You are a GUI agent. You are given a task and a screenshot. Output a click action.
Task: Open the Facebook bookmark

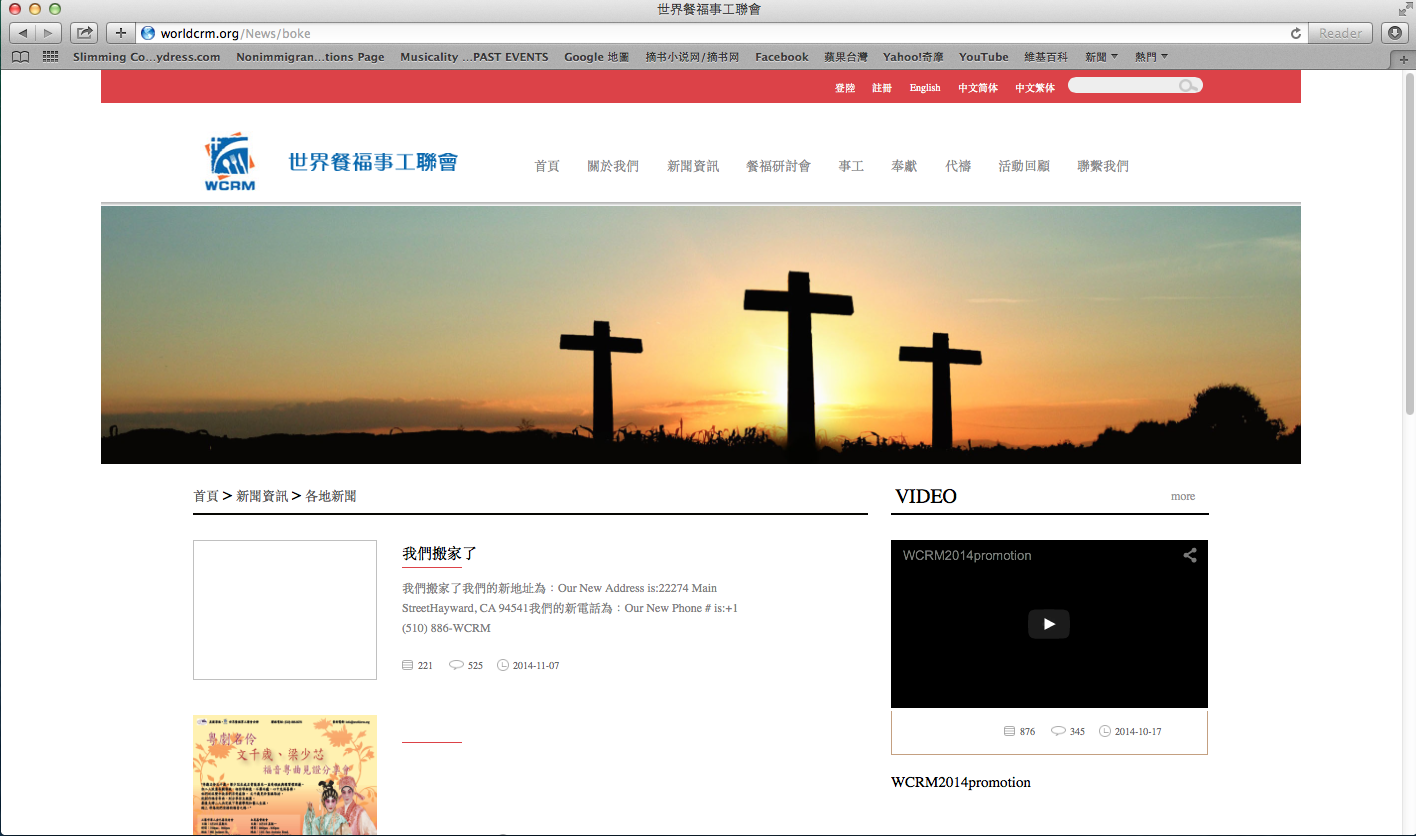coord(782,57)
